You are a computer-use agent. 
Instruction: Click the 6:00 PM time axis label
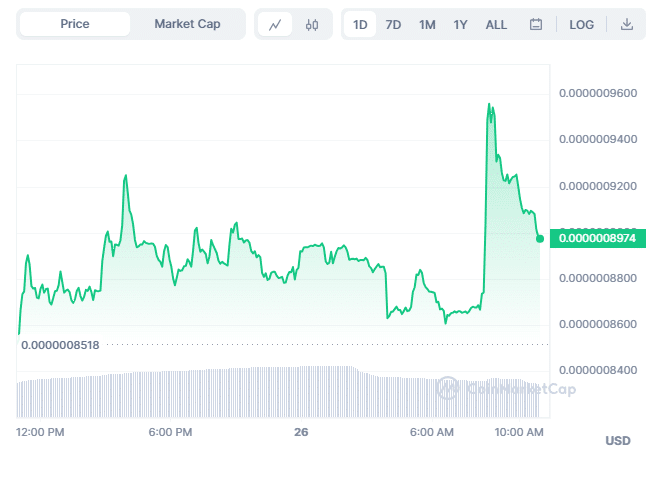[x=170, y=432]
